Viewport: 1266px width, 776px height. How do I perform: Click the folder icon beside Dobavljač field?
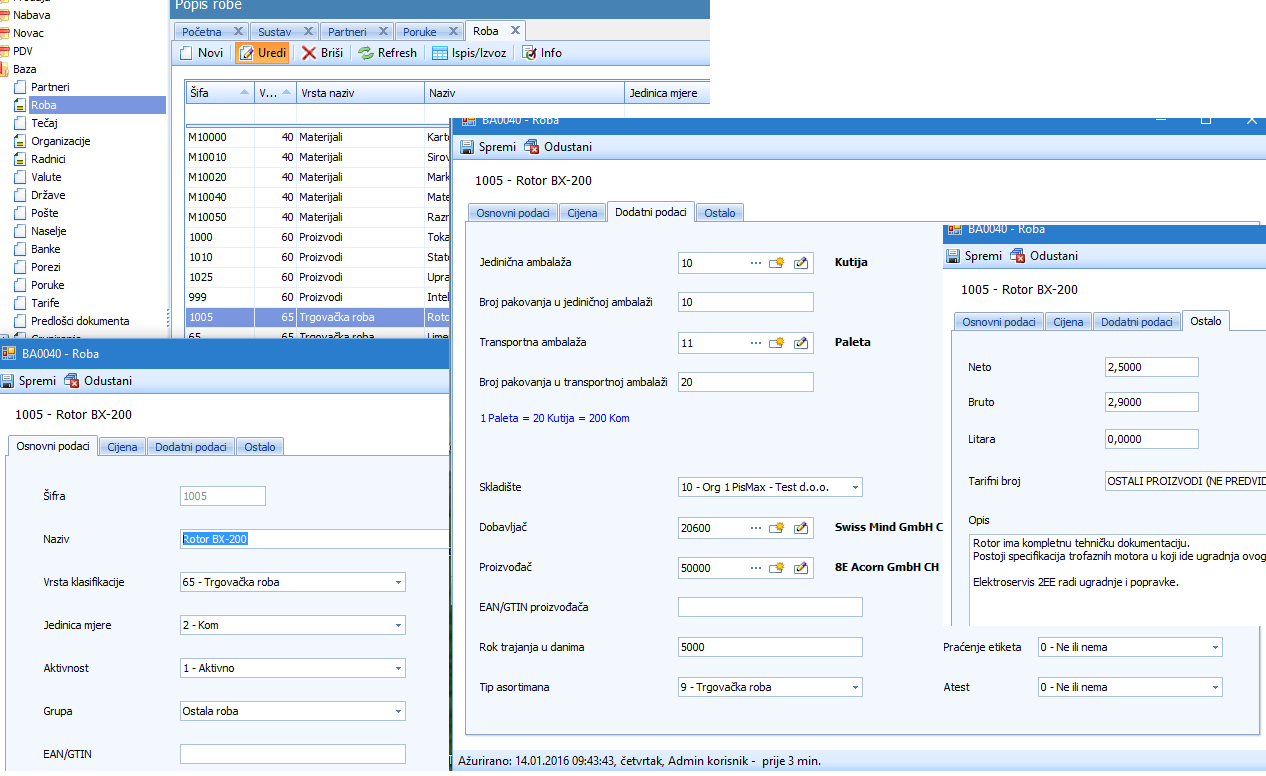(x=777, y=528)
